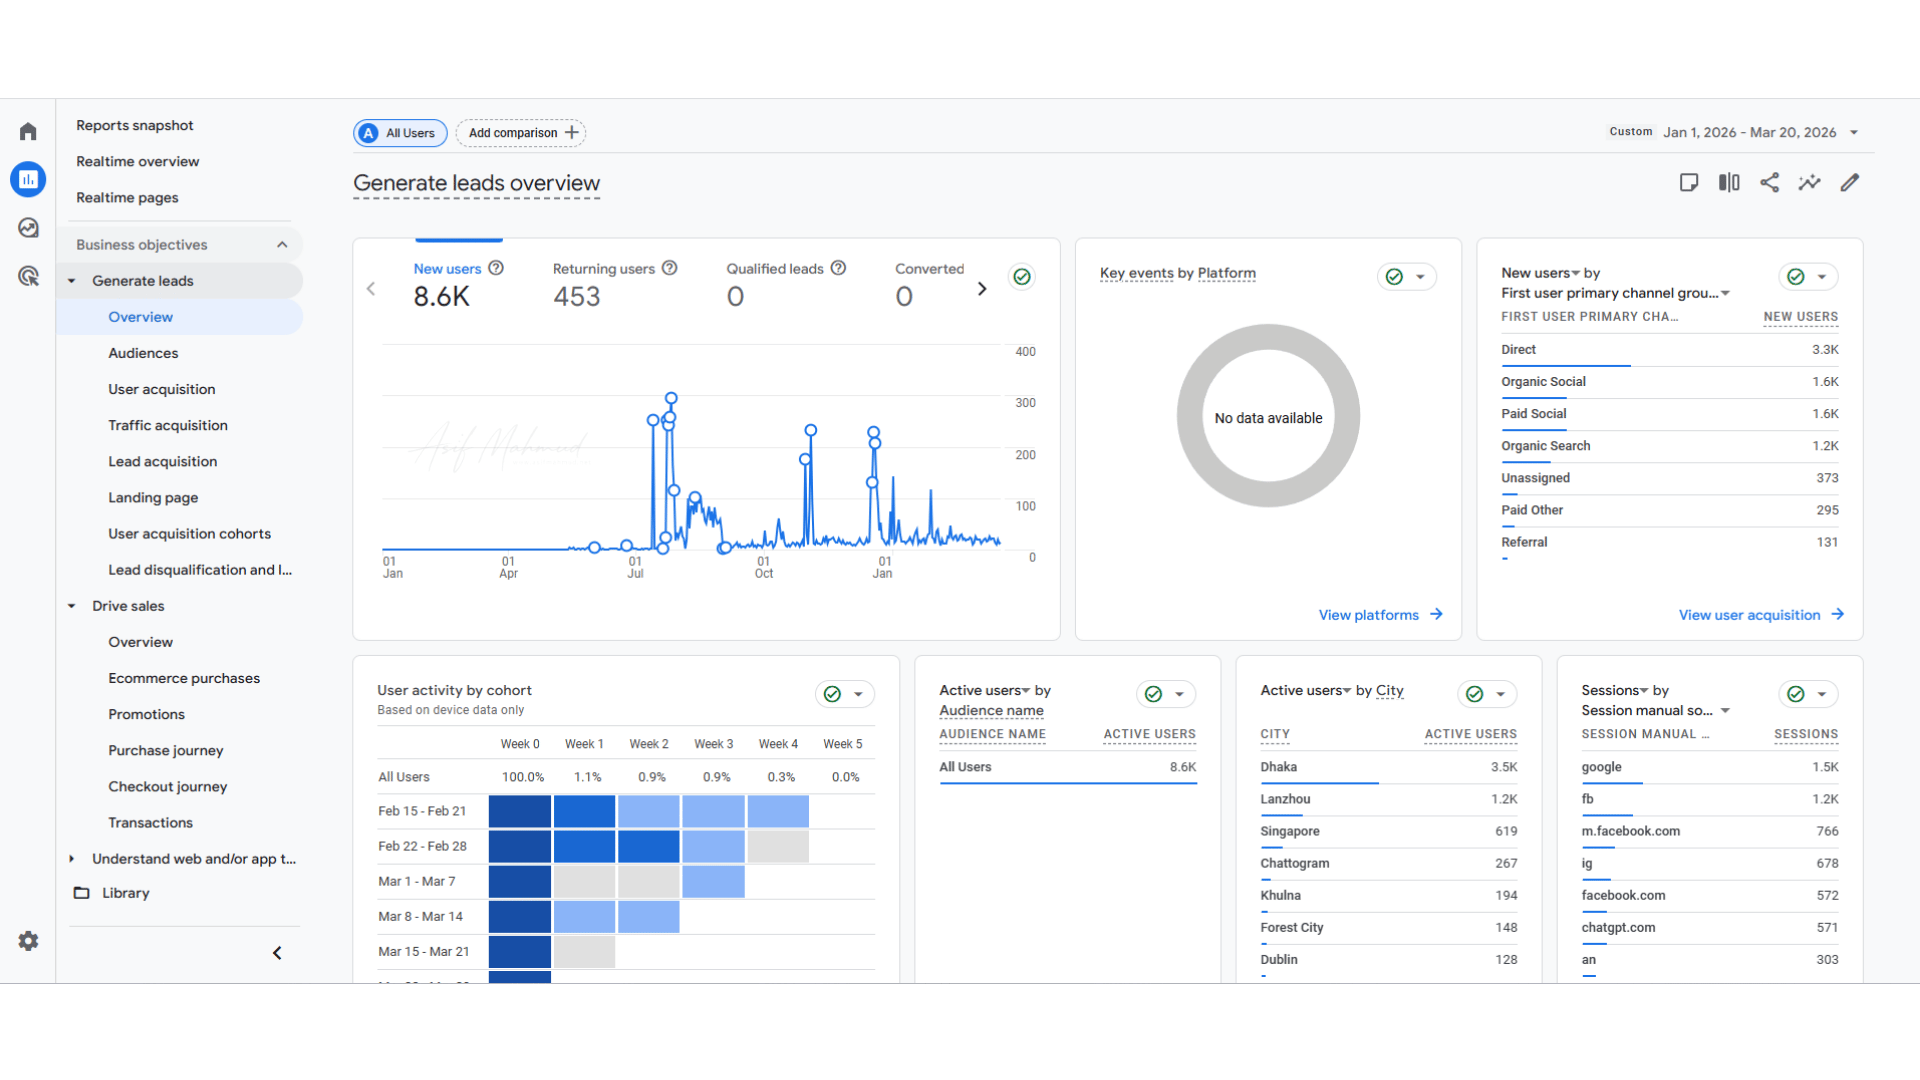Open the Explore icon in left rail

pos(28,228)
